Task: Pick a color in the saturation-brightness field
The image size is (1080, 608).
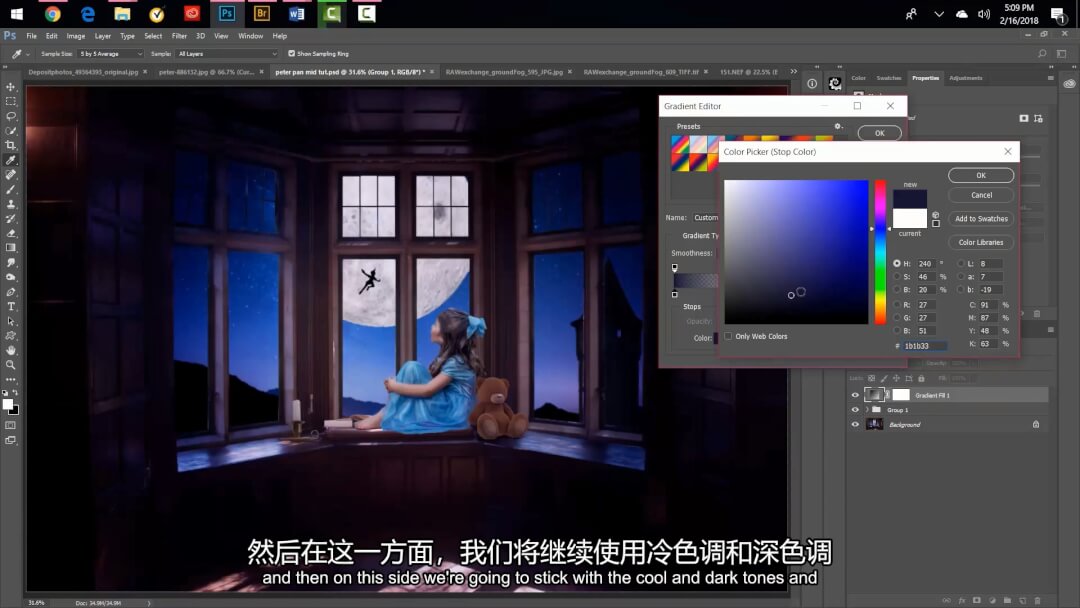Action: click(x=796, y=252)
